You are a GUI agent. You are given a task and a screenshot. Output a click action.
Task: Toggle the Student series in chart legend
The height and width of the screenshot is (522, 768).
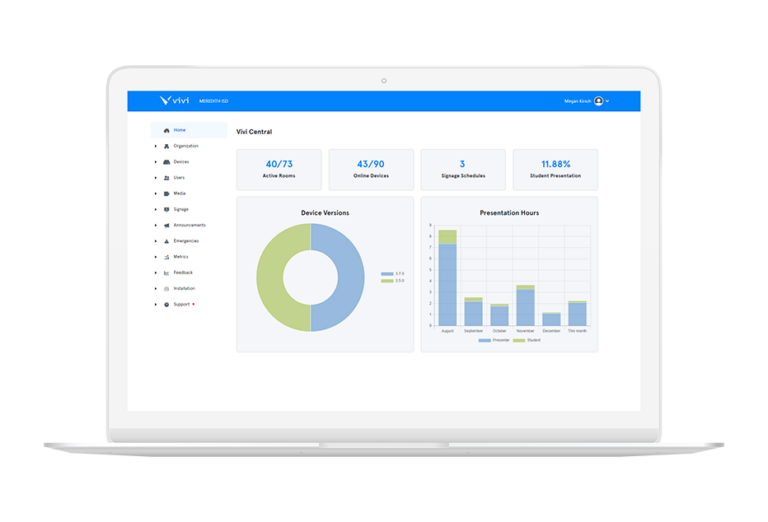pyautogui.click(x=527, y=340)
